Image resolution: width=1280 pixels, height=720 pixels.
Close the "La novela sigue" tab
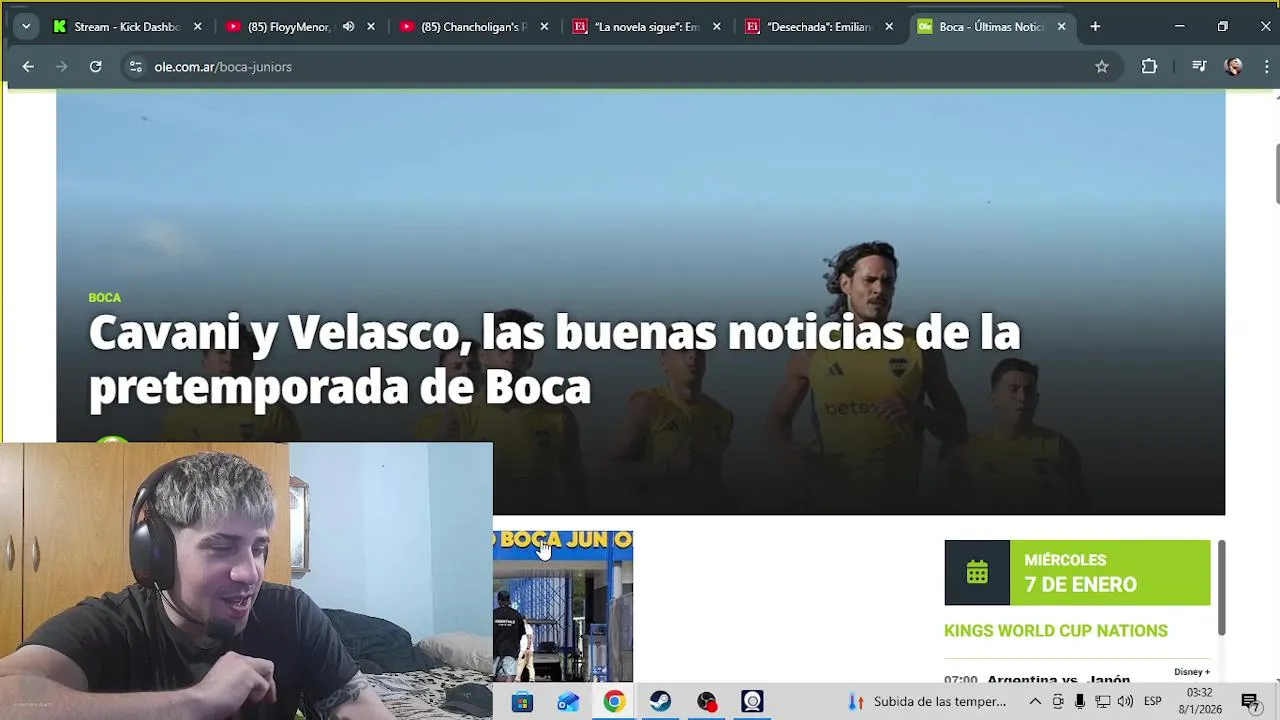pos(717,27)
